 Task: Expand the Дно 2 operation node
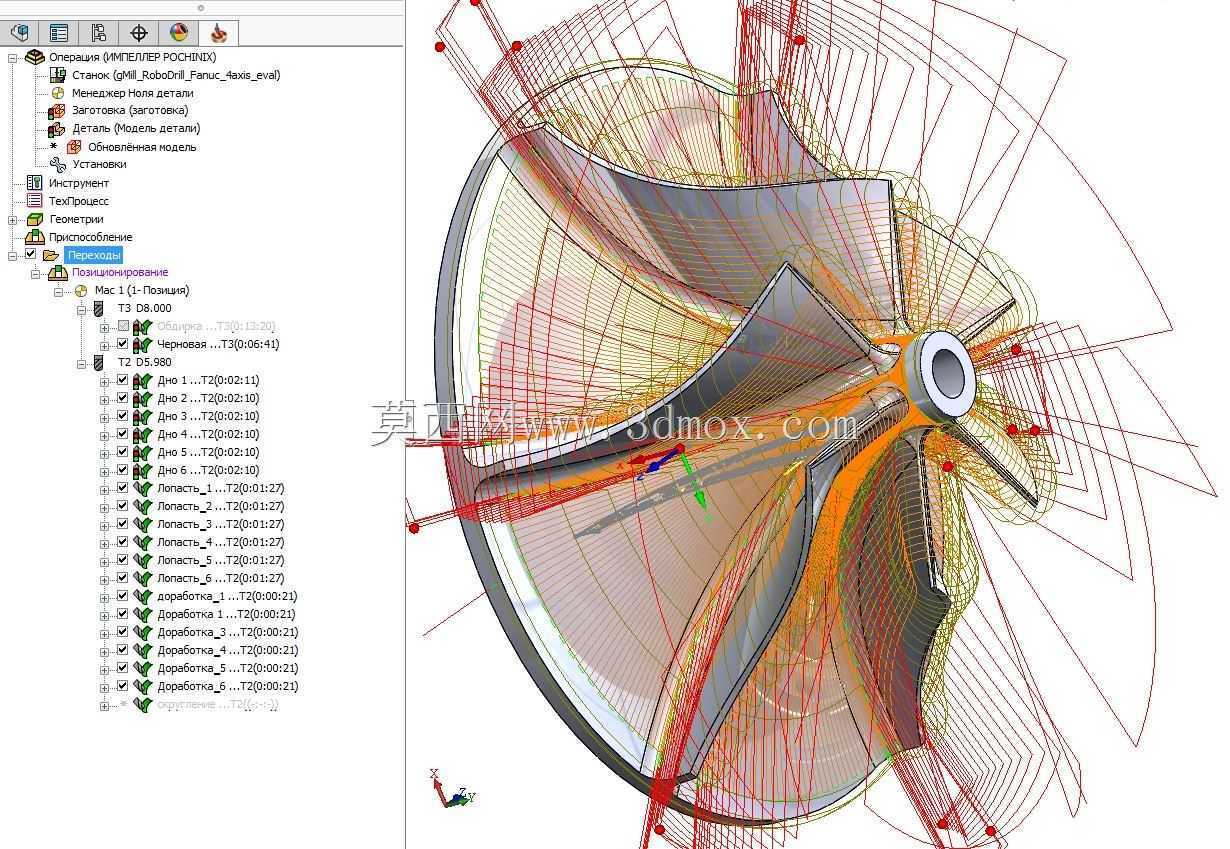[105, 398]
